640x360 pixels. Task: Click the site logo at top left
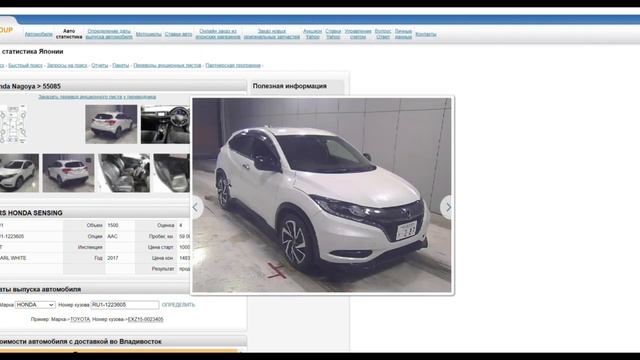click(x=7, y=30)
